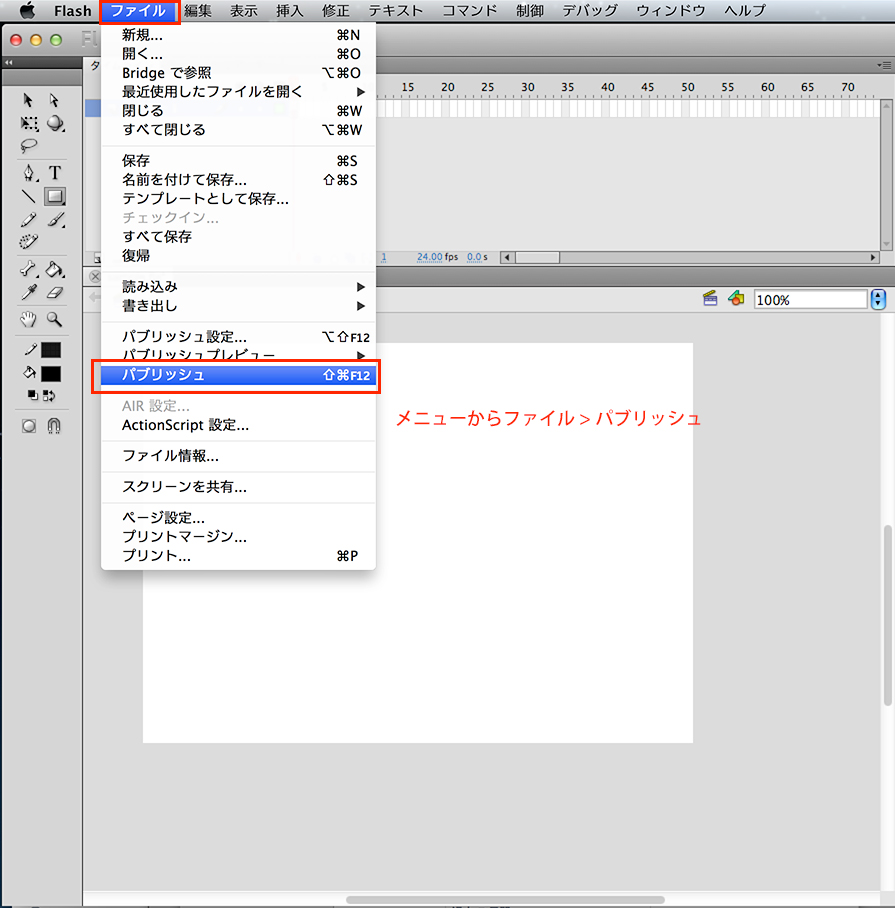The width and height of the screenshot is (895, 908).
Task: Toggle Snap to Objects magnet
Action: click(x=55, y=425)
